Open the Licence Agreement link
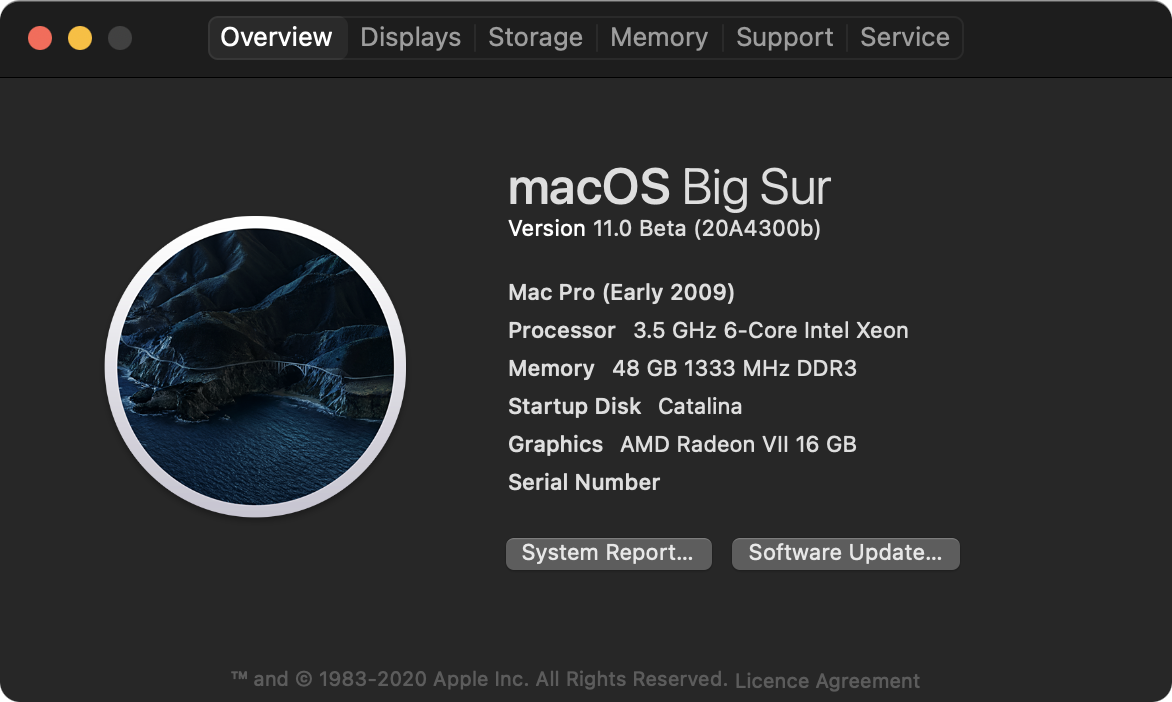 click(x=827, y=681)
